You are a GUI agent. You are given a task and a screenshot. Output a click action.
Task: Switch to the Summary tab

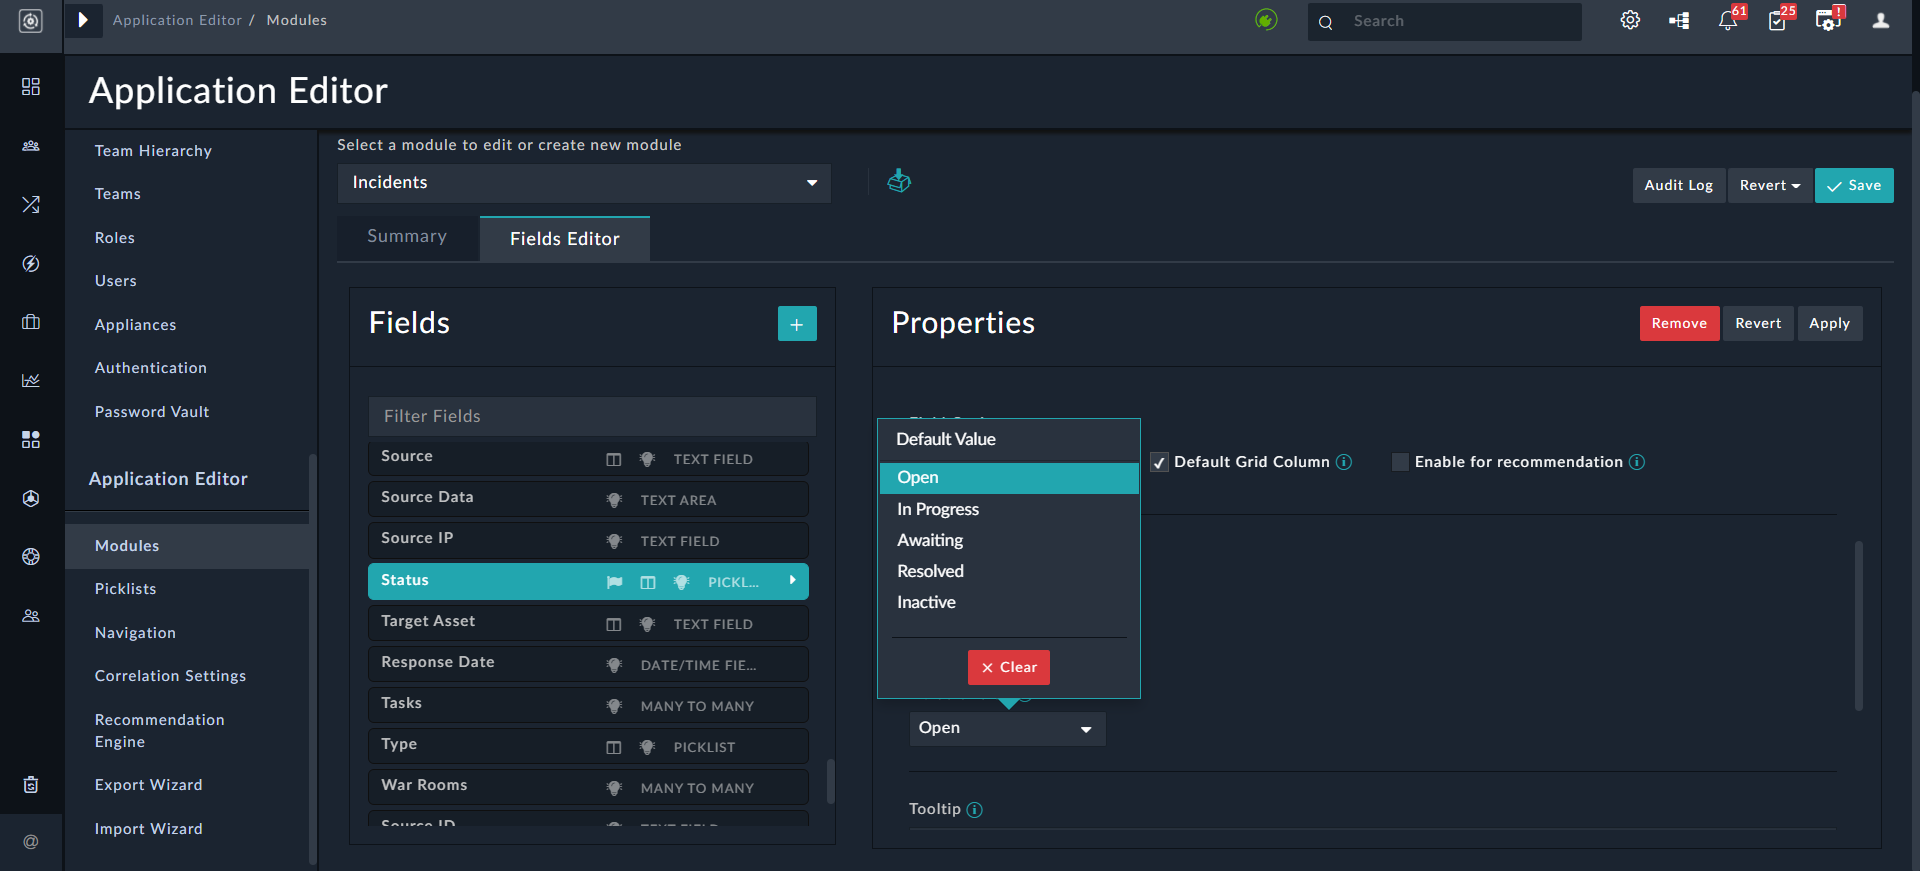click(407, 237)
